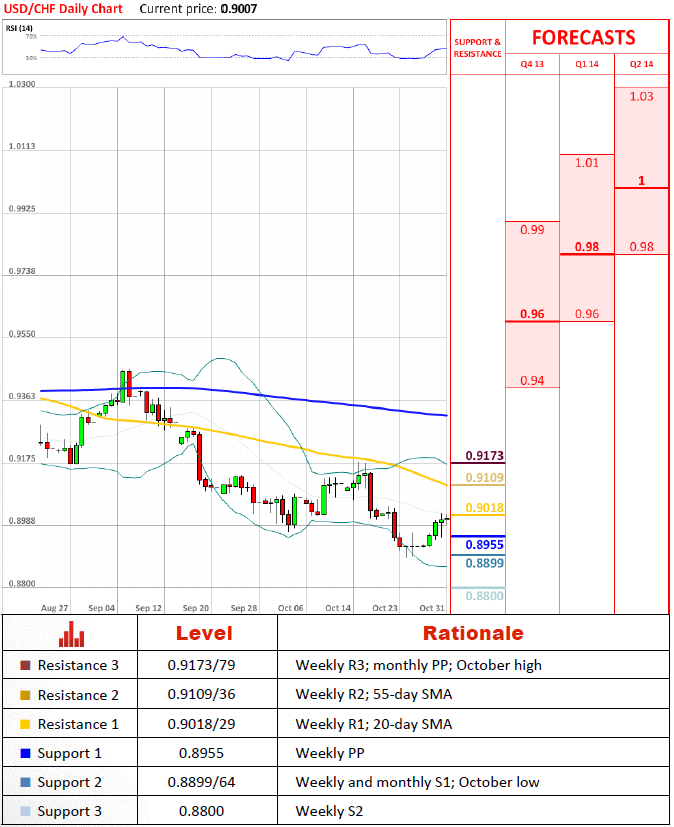Click the 0.8955 support level label on chart

point(484,545)
